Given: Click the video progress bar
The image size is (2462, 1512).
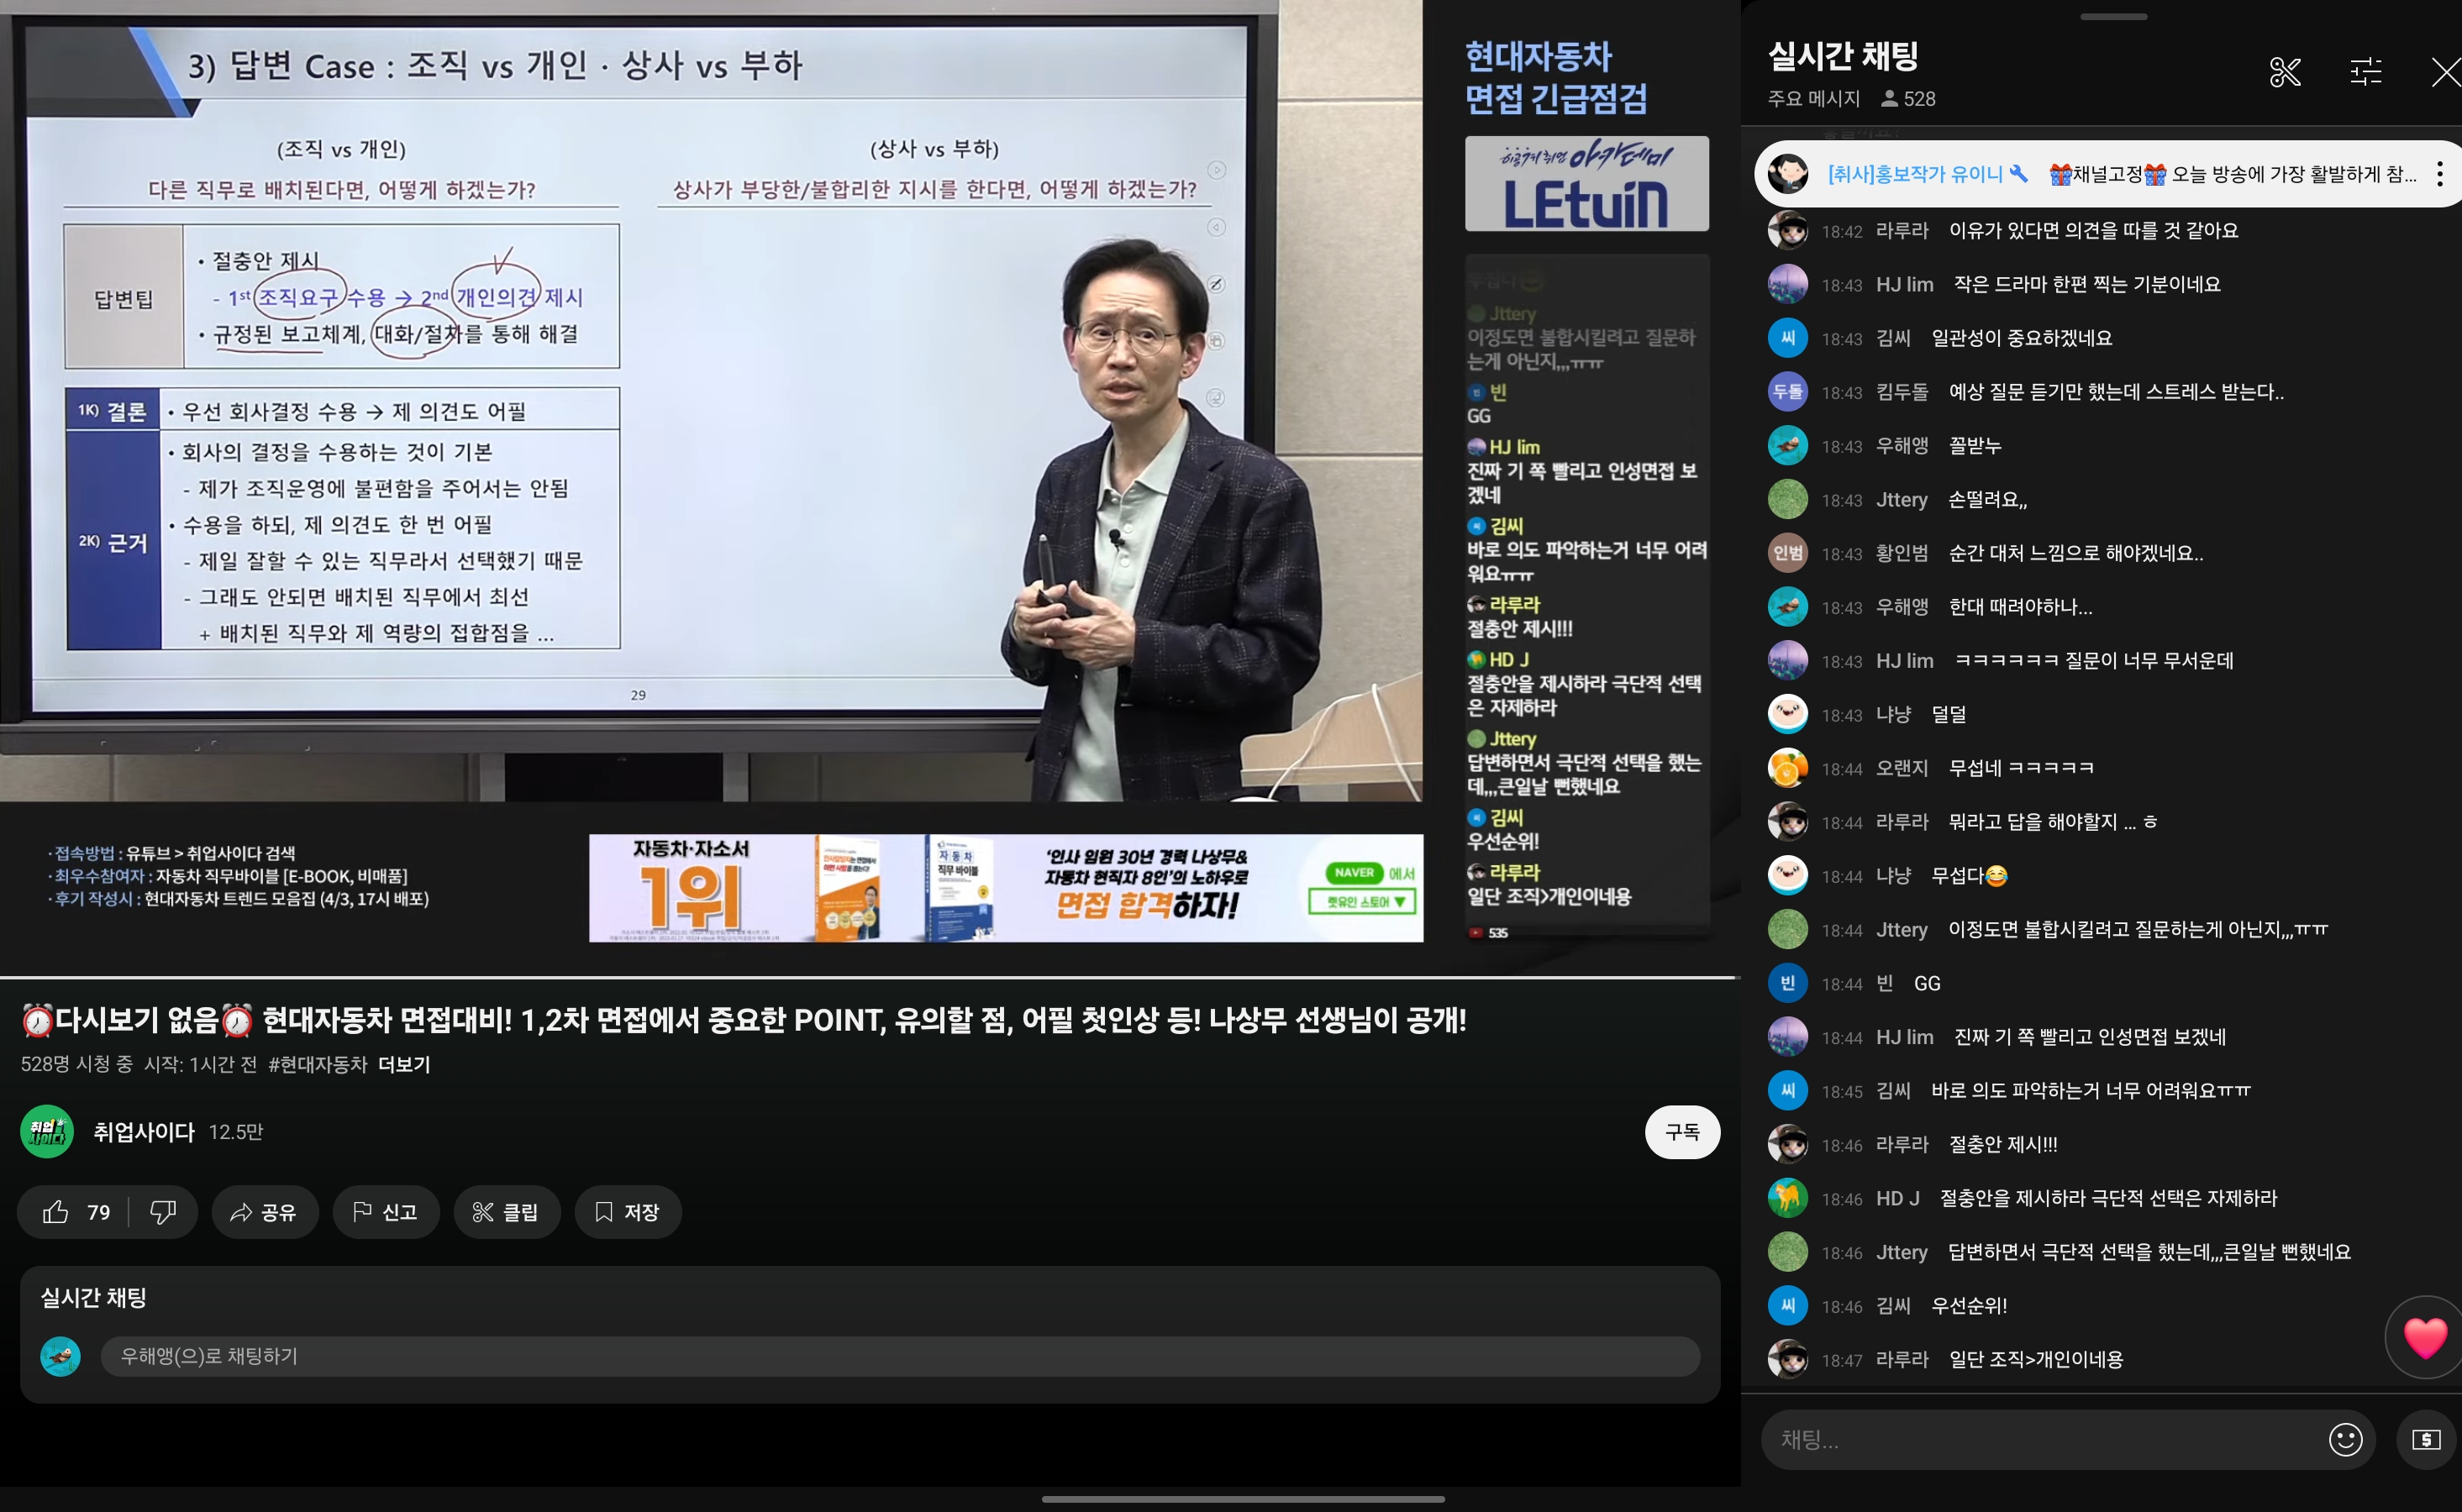Looking at the screenshot, I should coord(870,976).
